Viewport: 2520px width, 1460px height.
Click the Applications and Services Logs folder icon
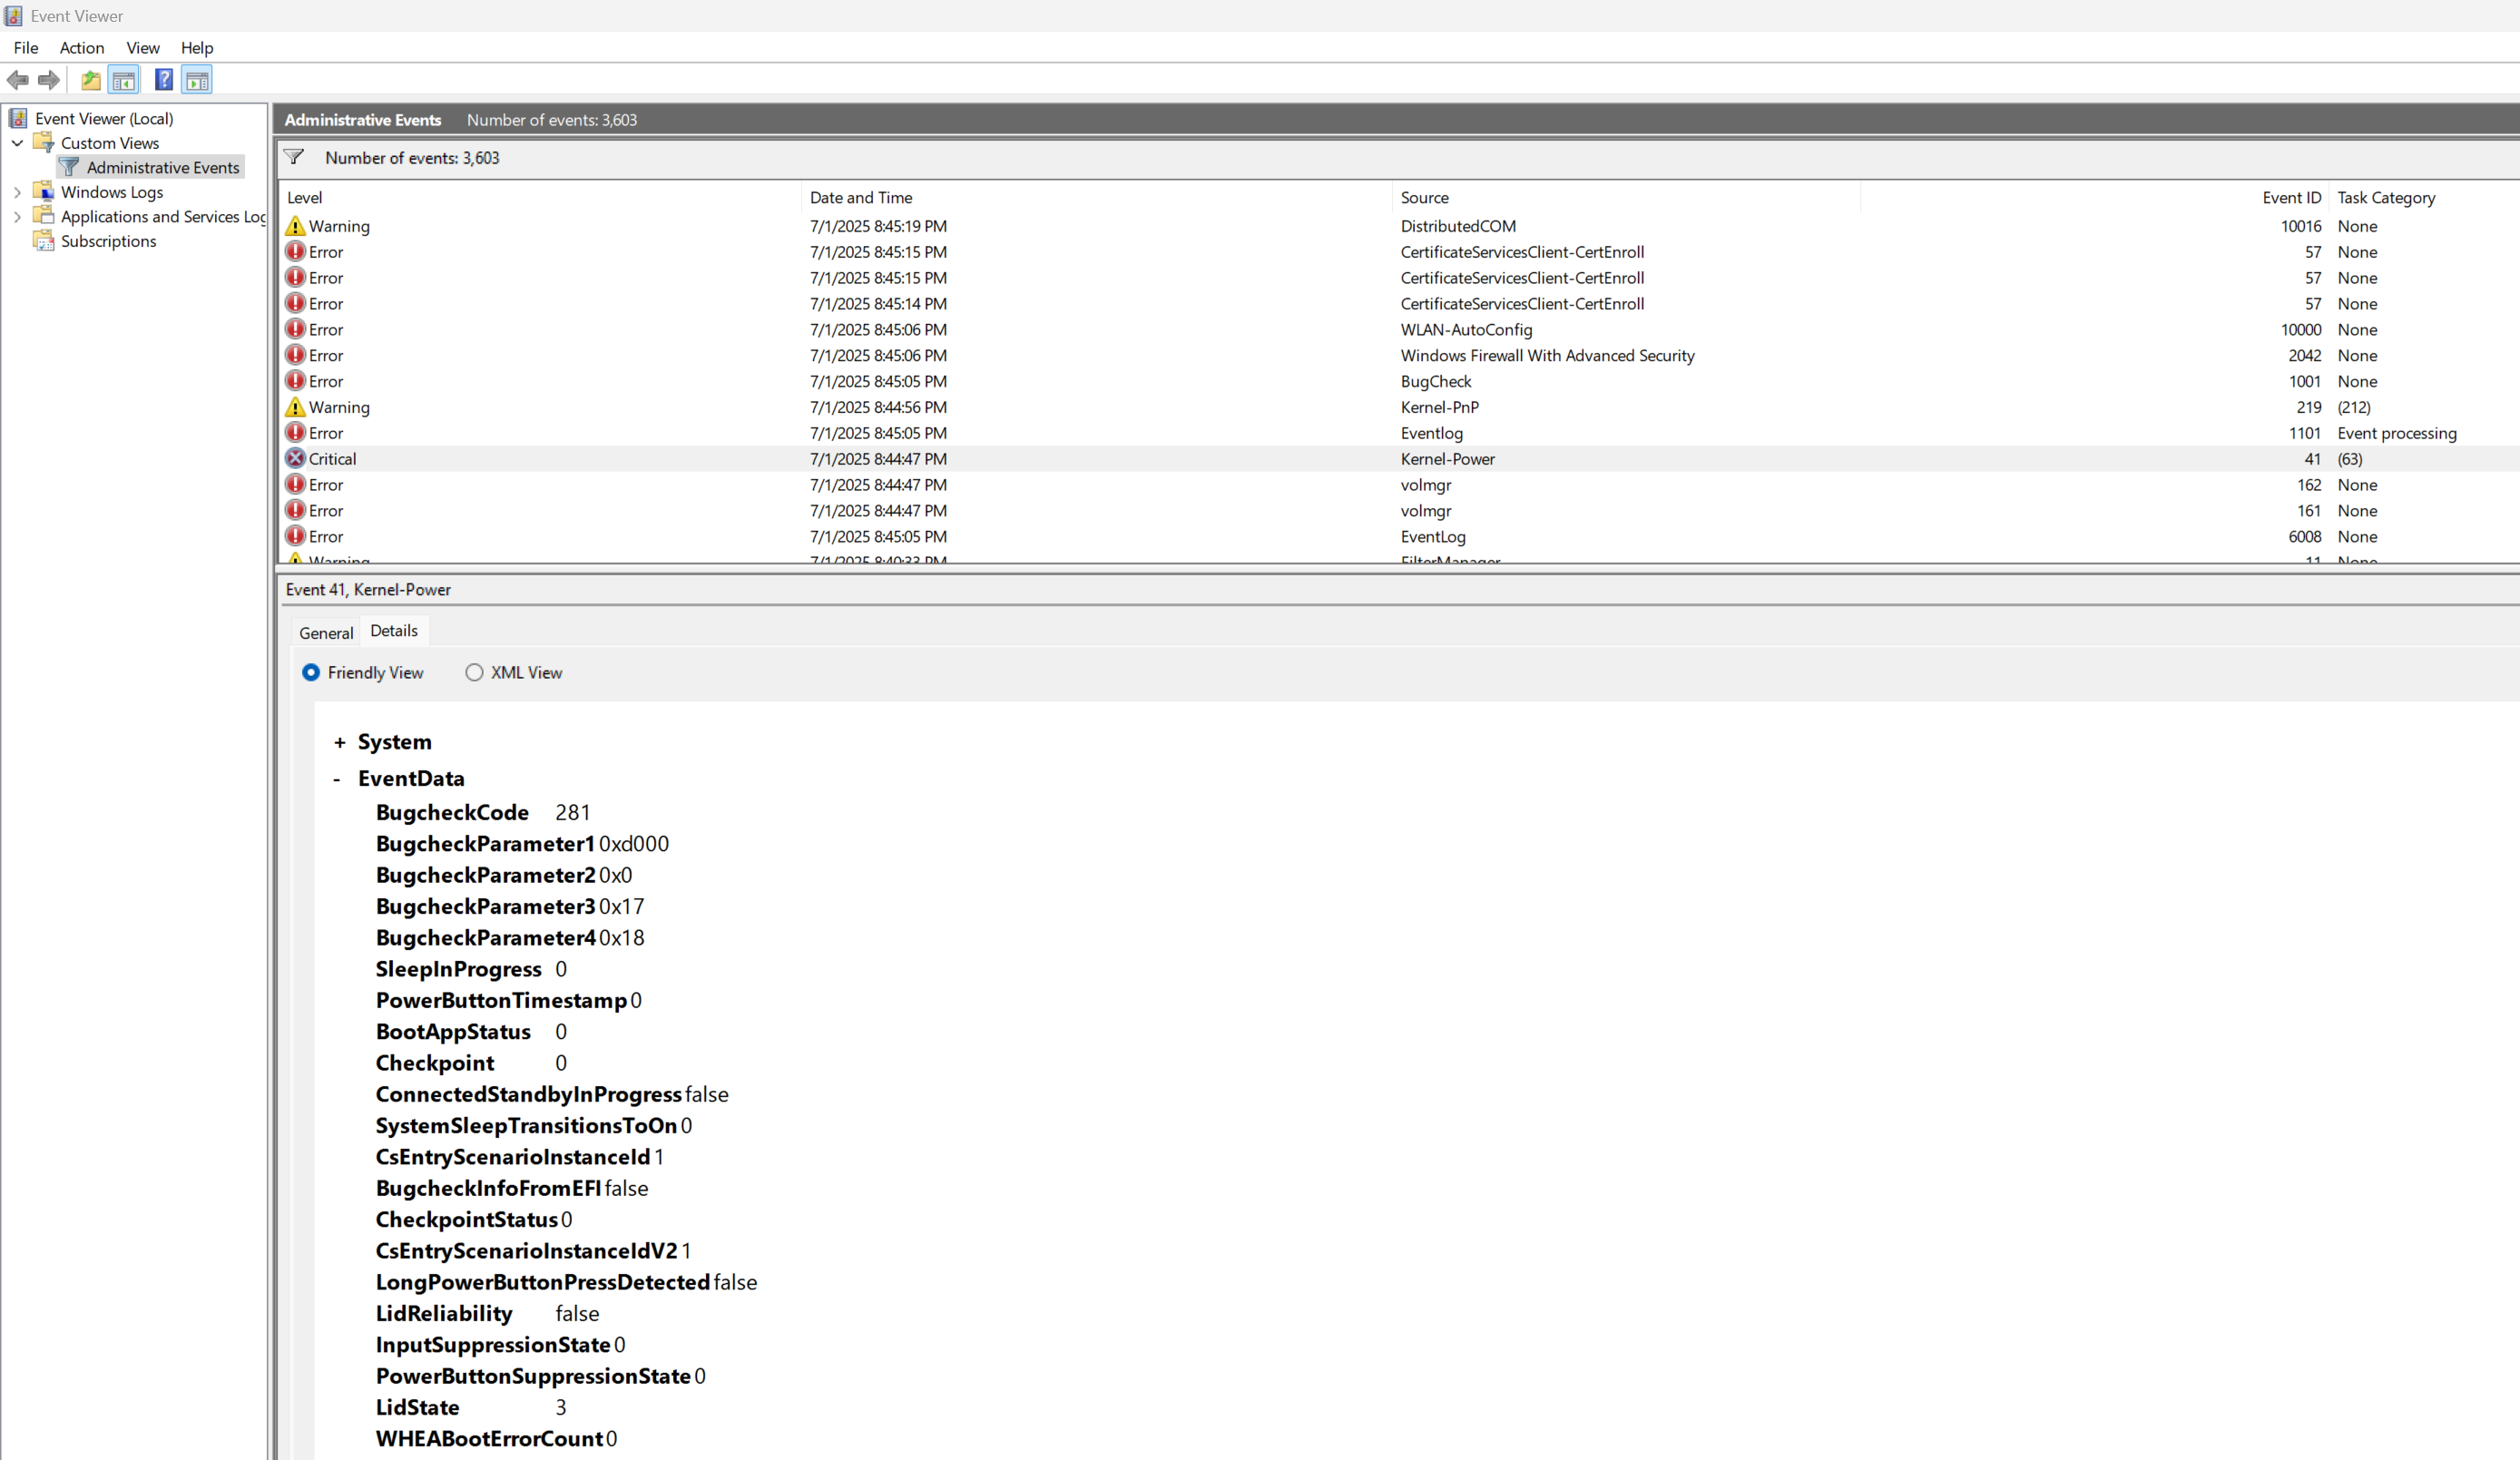[x=44, y=215]
